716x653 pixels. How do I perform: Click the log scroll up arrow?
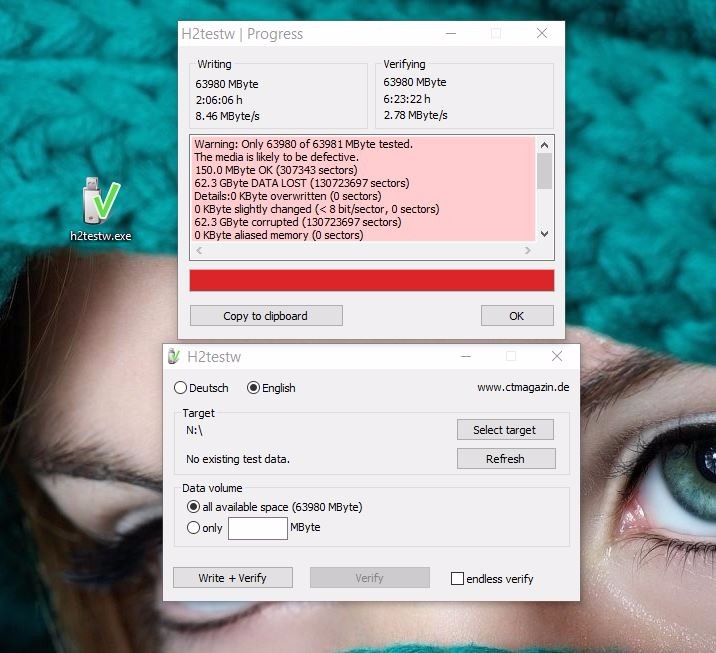click(544, 145)
